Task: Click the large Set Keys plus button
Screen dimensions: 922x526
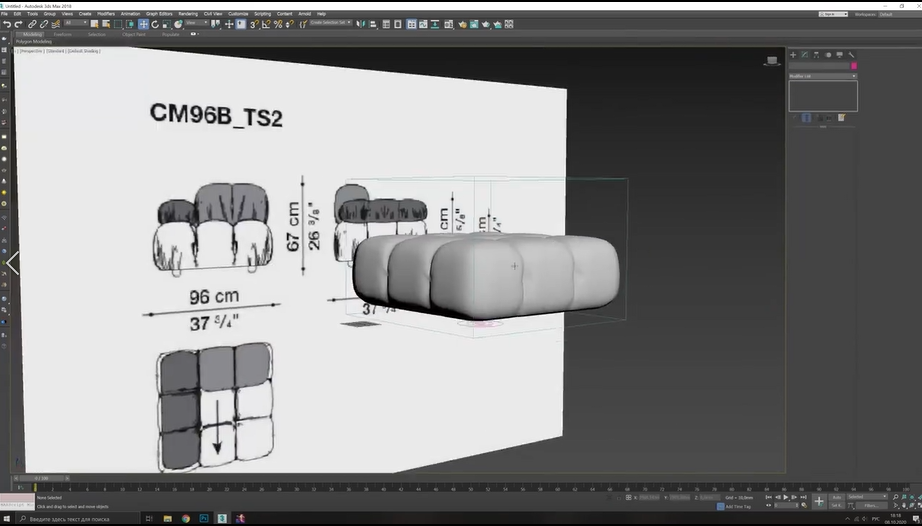Action: click(x=819, y=501)
